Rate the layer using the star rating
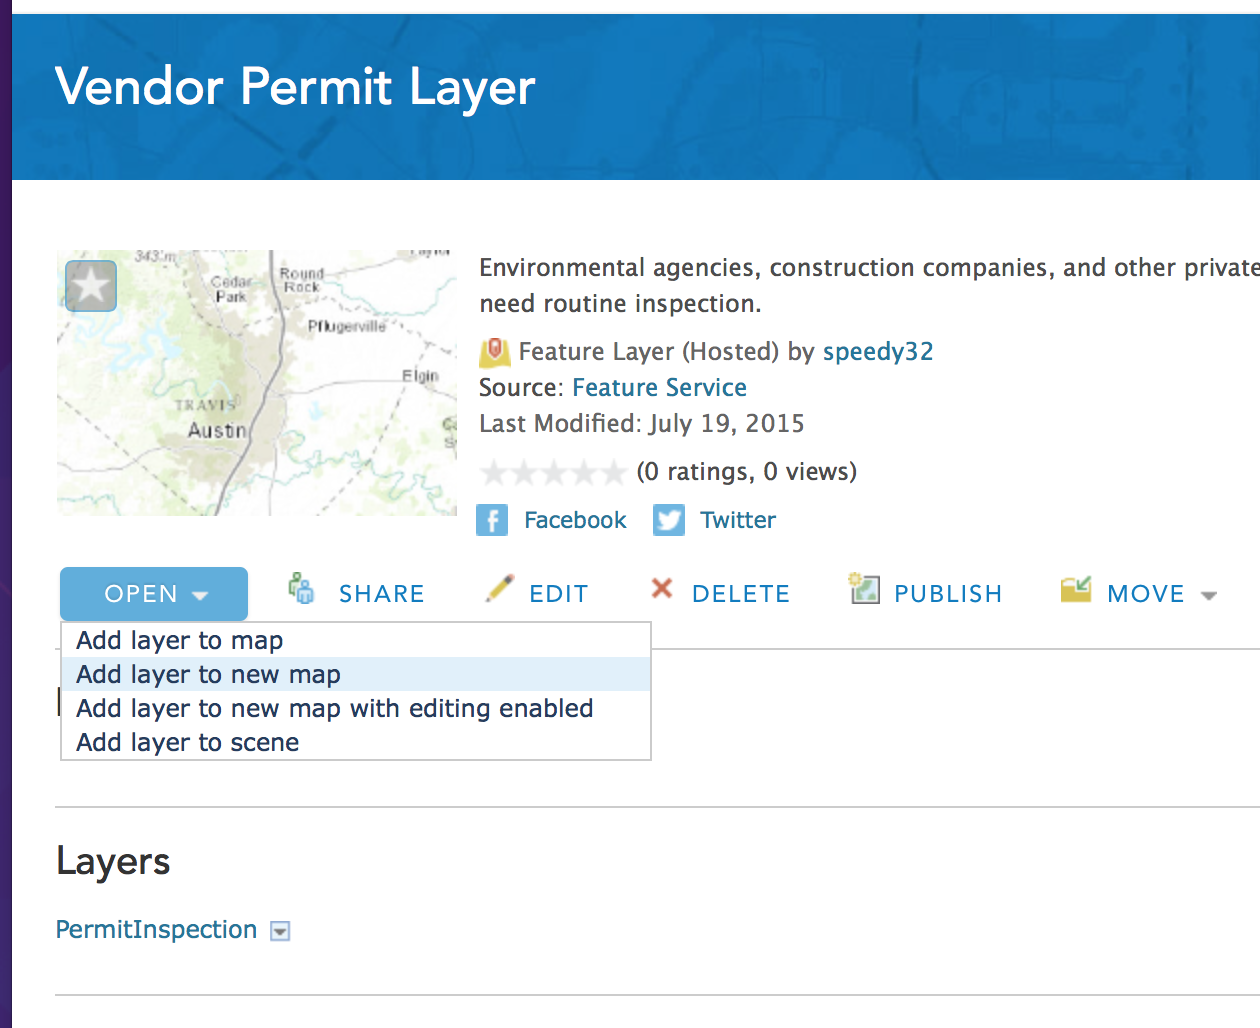The image size is (1260, 1028). 553,472
